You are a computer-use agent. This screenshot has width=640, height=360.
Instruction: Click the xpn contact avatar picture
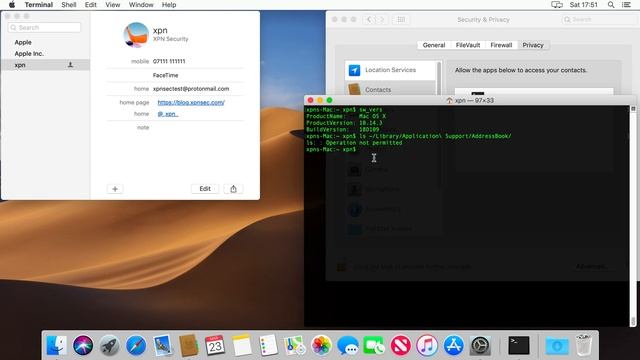point(136,35)
